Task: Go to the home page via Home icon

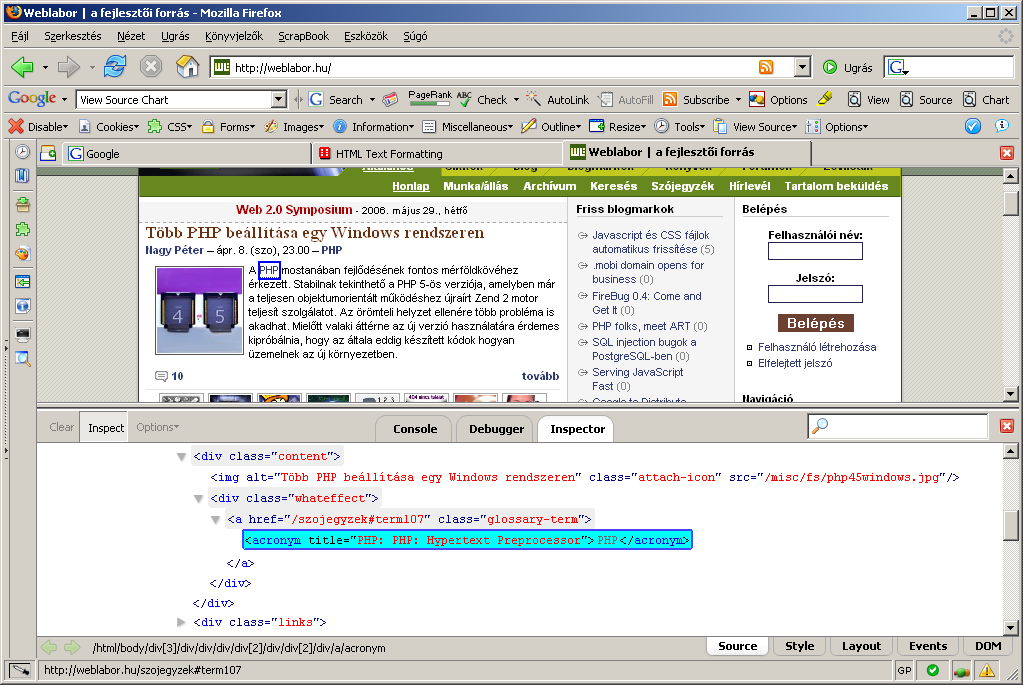Action: click(187, 67)
